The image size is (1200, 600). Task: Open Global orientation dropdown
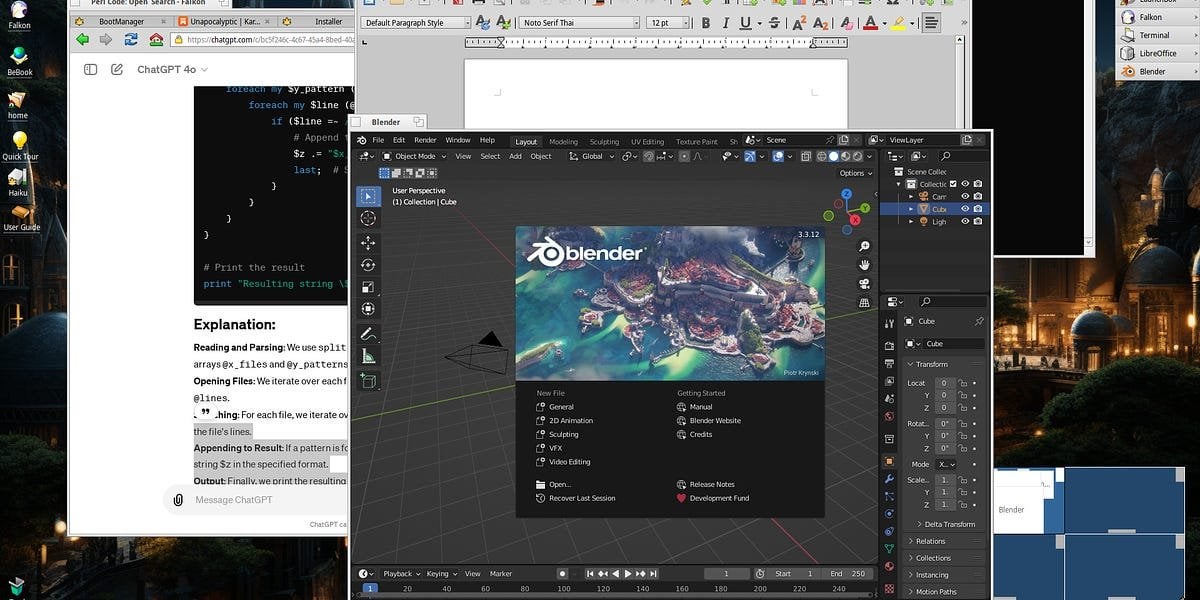tap(592, 156)
